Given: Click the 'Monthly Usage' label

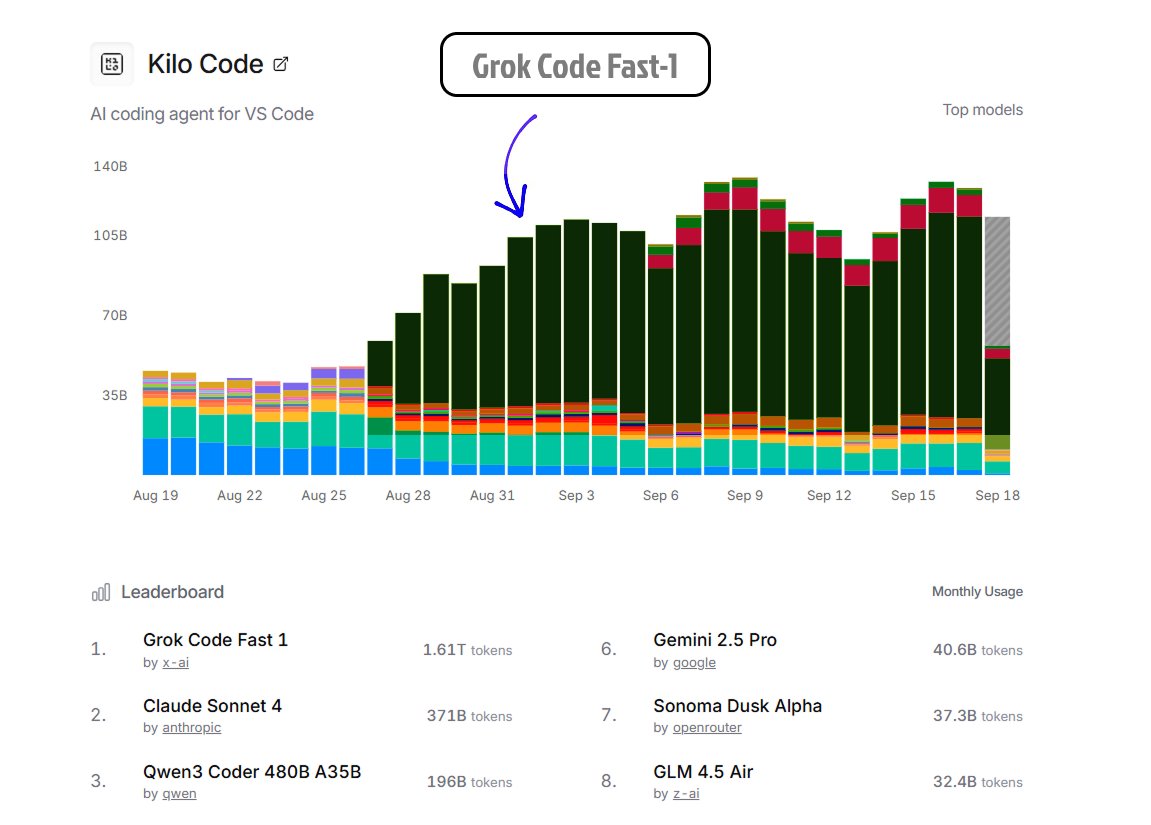Looking at the screenshot, I should pyautogui.click(x=977, y=592).
